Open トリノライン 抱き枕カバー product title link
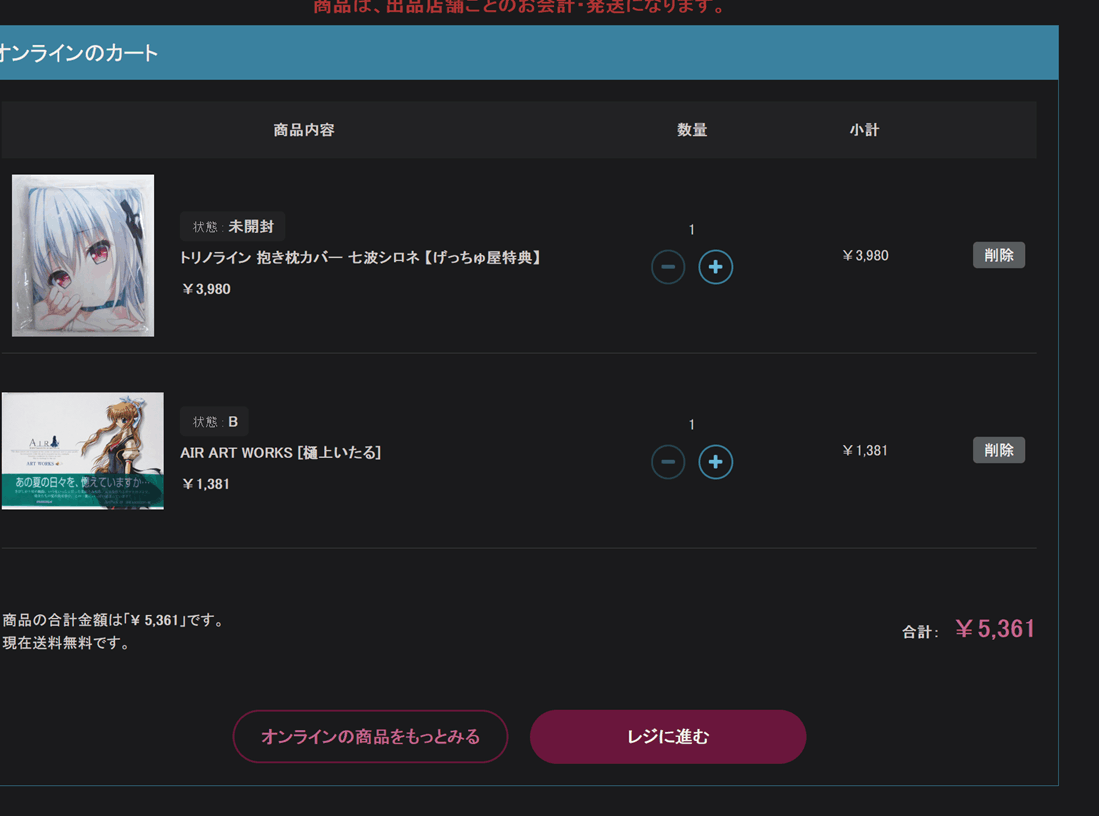Screen dimensions: 1099x816 click(x=361, y=258)
